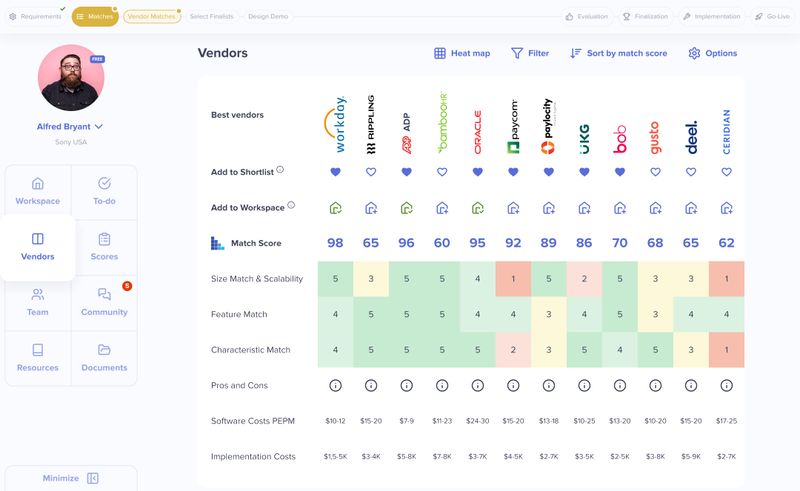Click the Workday vendor logo
The image size is (800, 491).
[335, 125]
